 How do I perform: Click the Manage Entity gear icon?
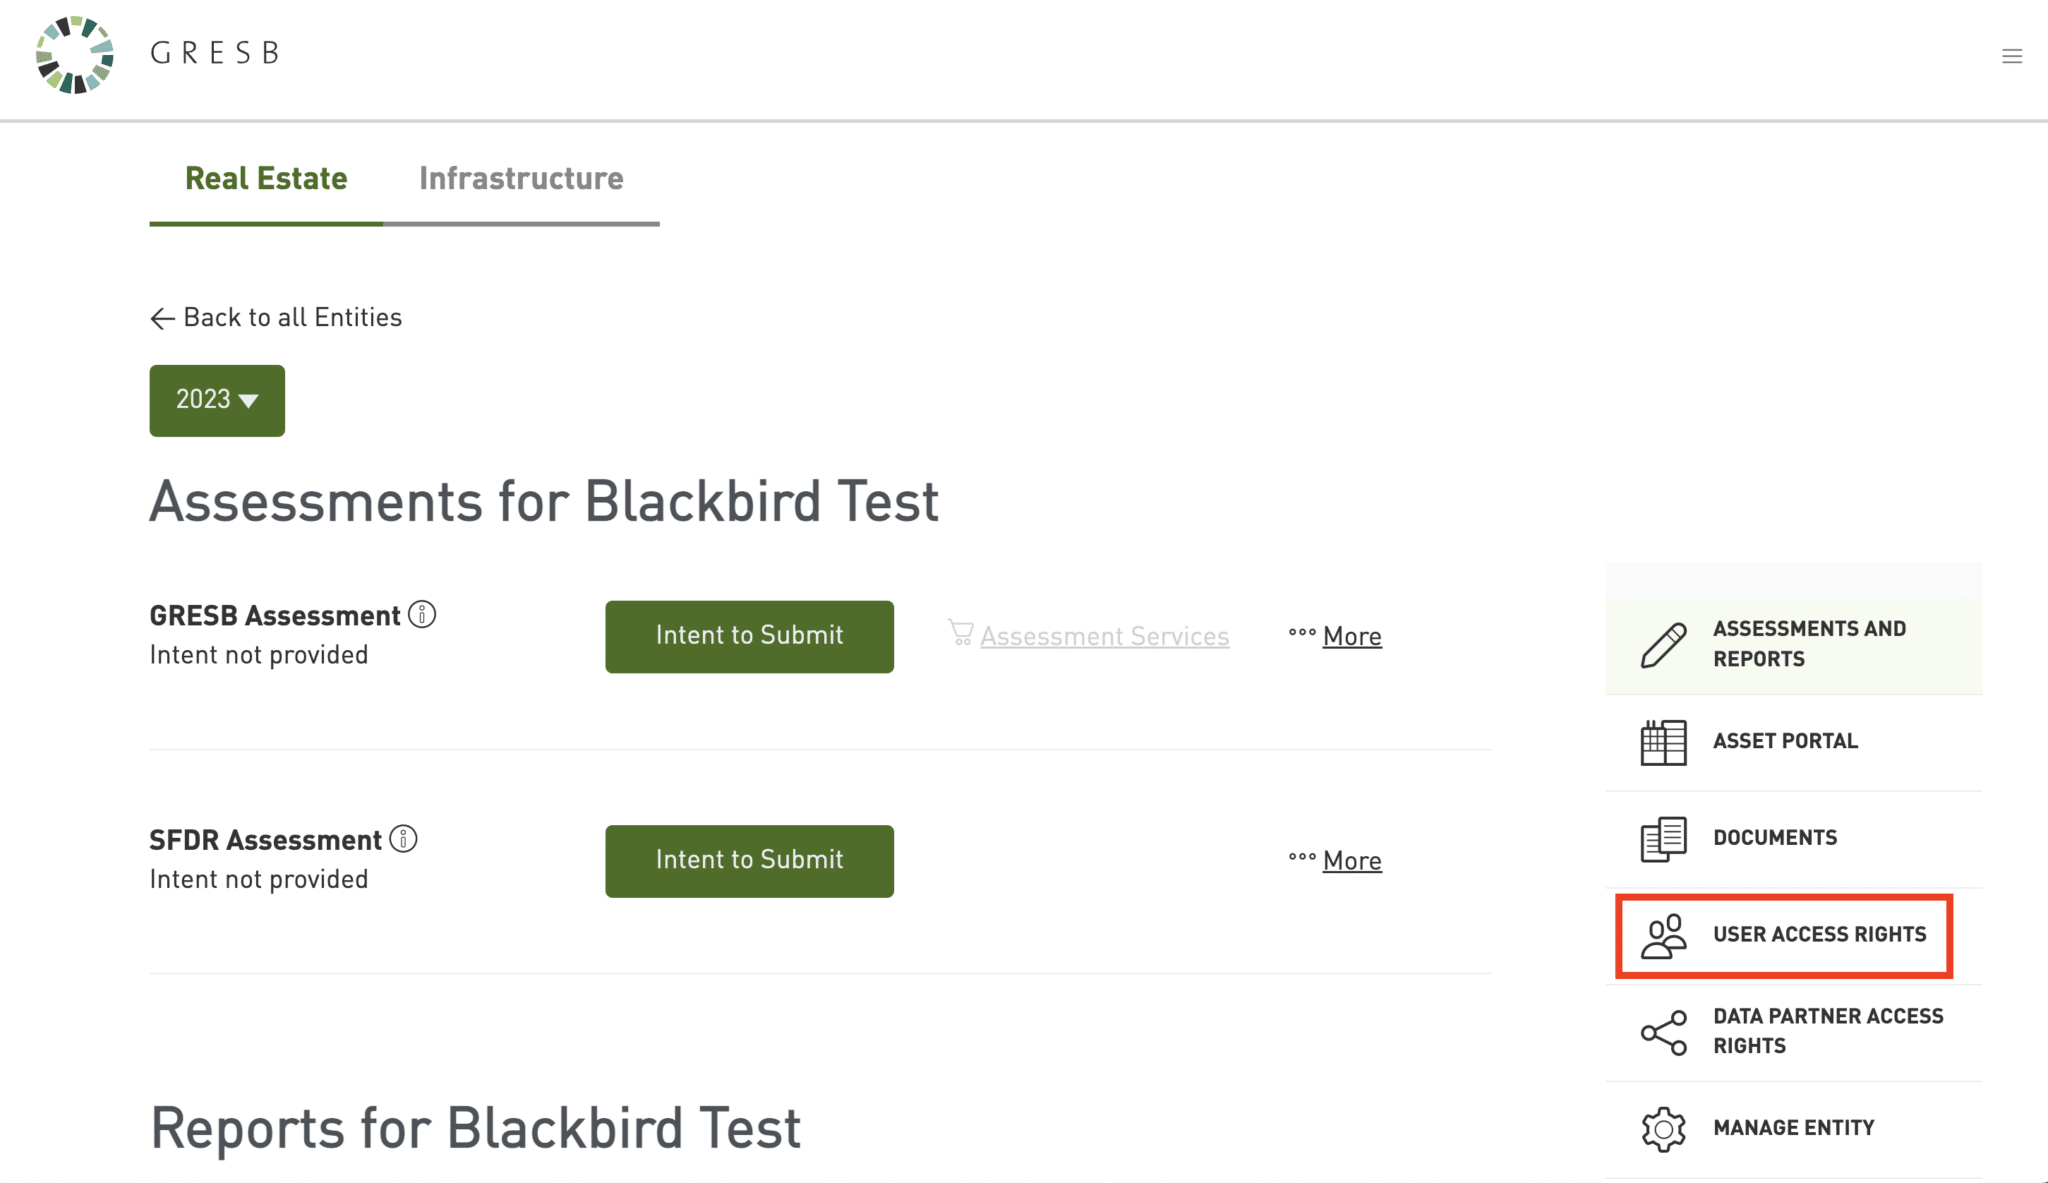click(1663, 1129)
